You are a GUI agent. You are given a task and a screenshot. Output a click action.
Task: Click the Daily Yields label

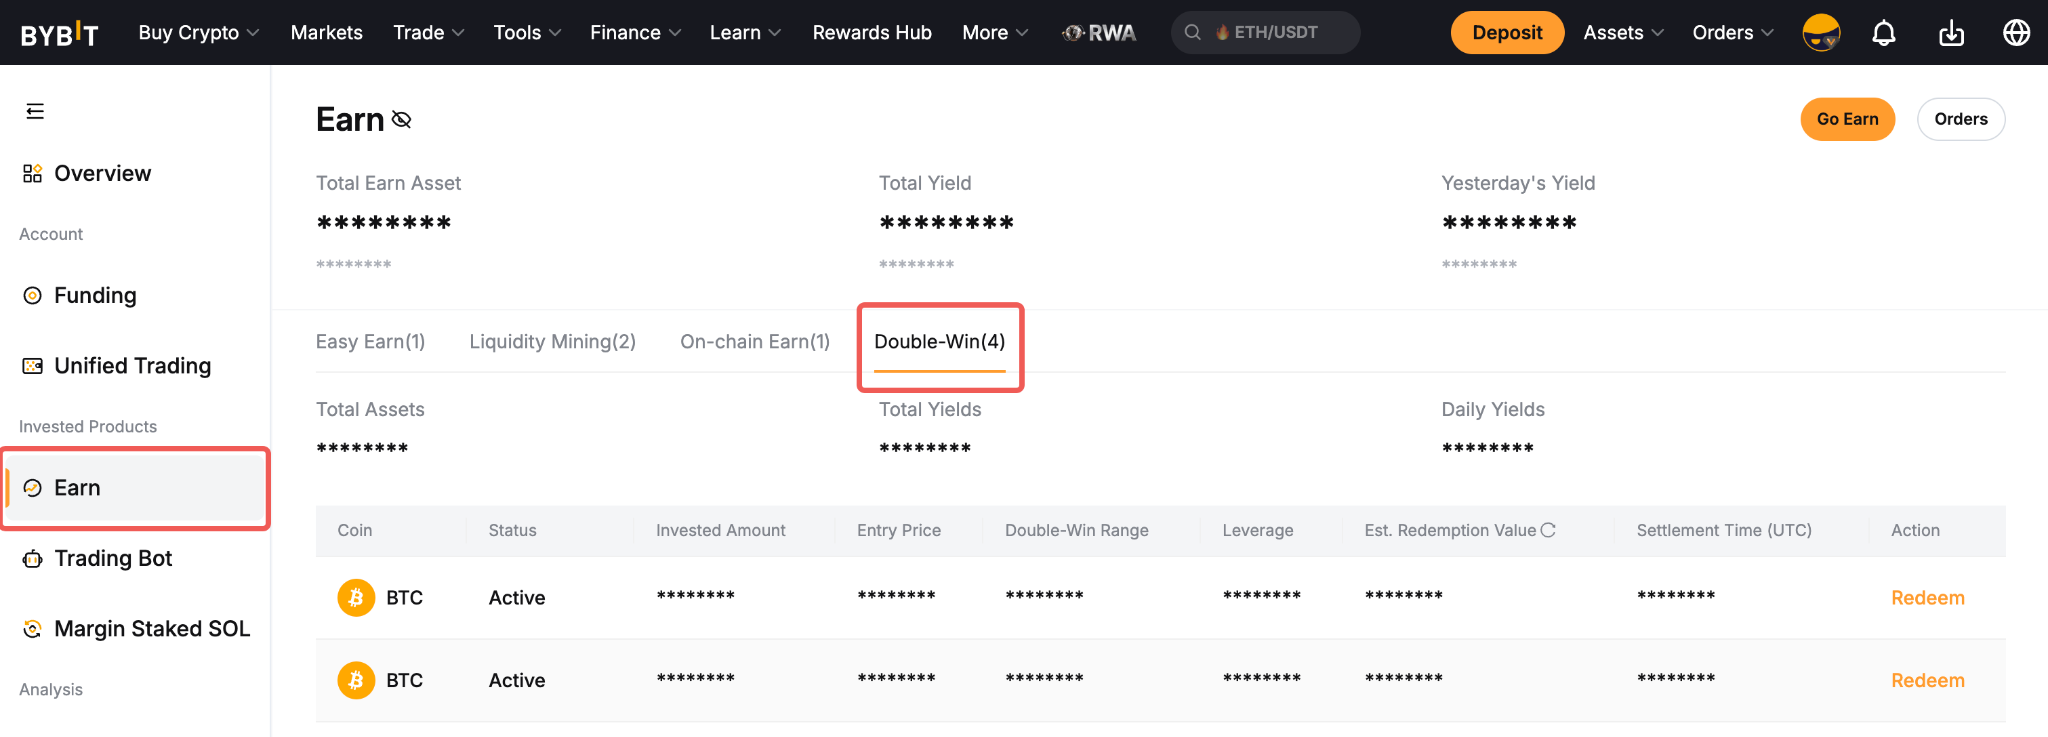[1493, 409]
